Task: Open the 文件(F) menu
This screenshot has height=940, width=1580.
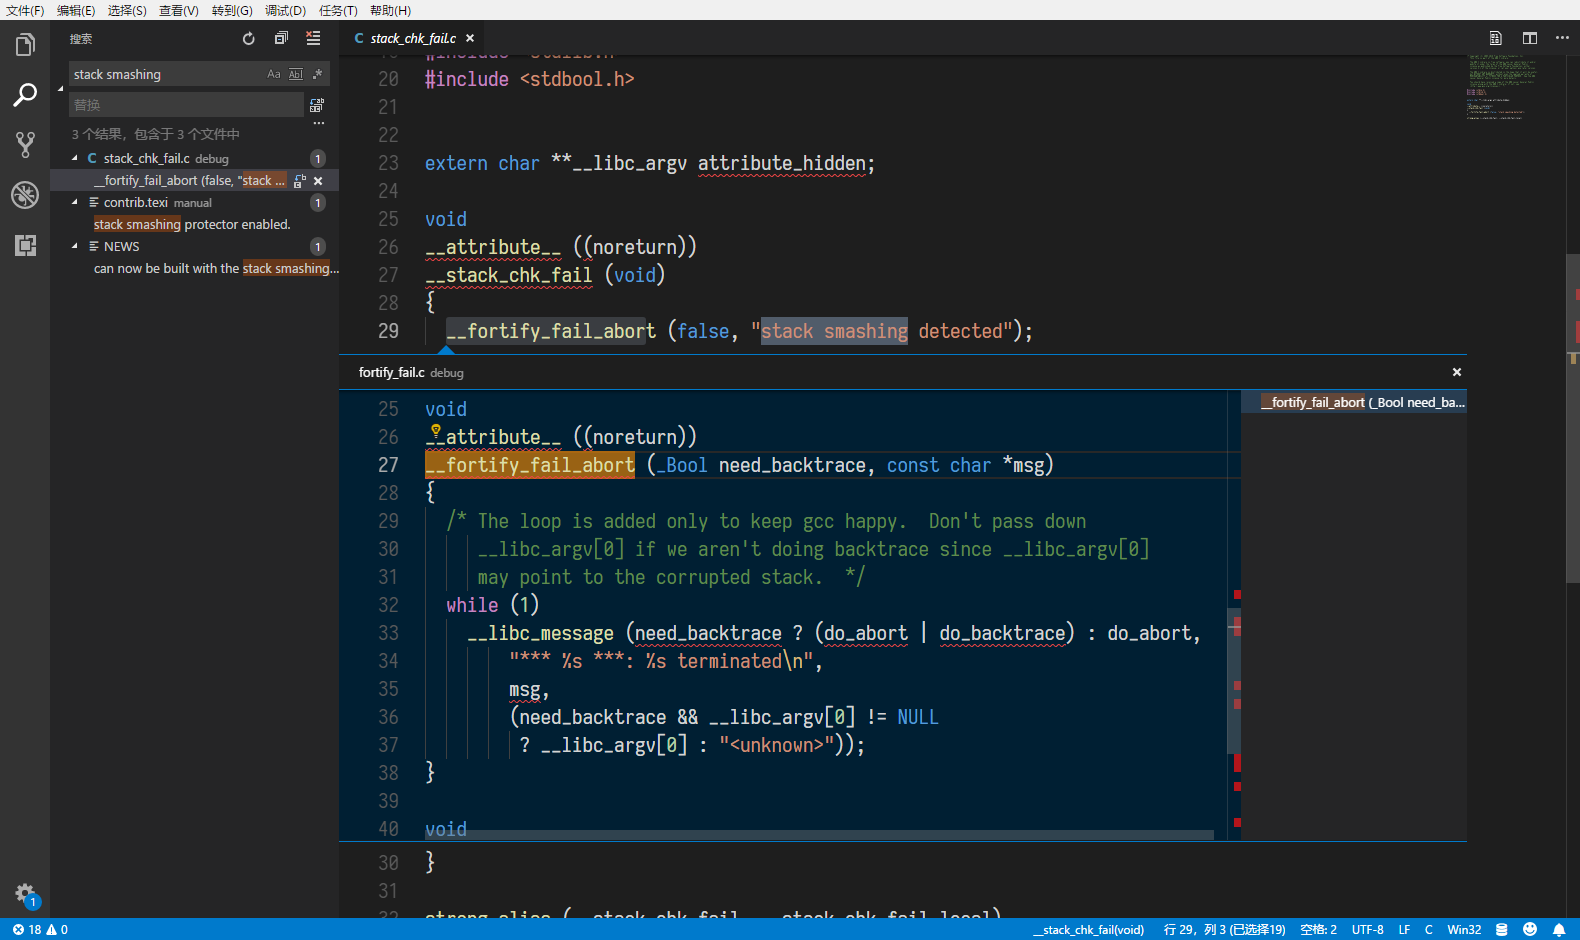Action: pos(25,10)
